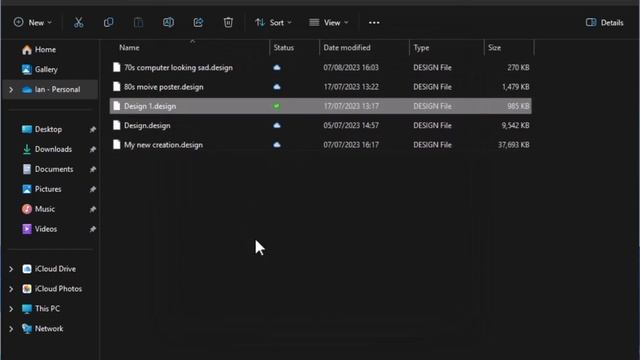Click green synced checkmark for Design 1.design
This screenshot has height=360, width=640.
(277, 106)
